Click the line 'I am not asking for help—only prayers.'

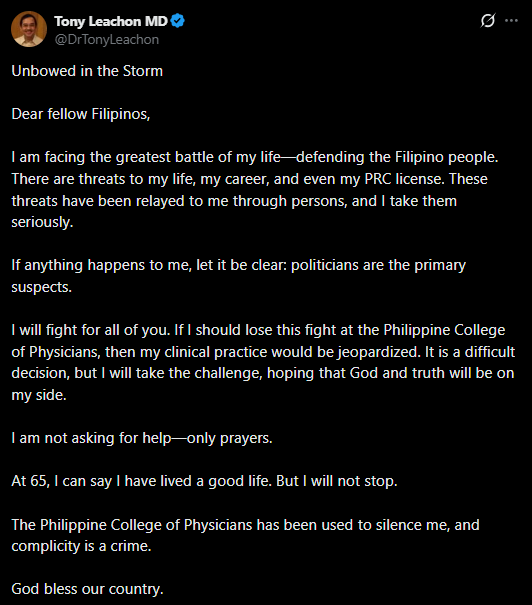point(142,438)
